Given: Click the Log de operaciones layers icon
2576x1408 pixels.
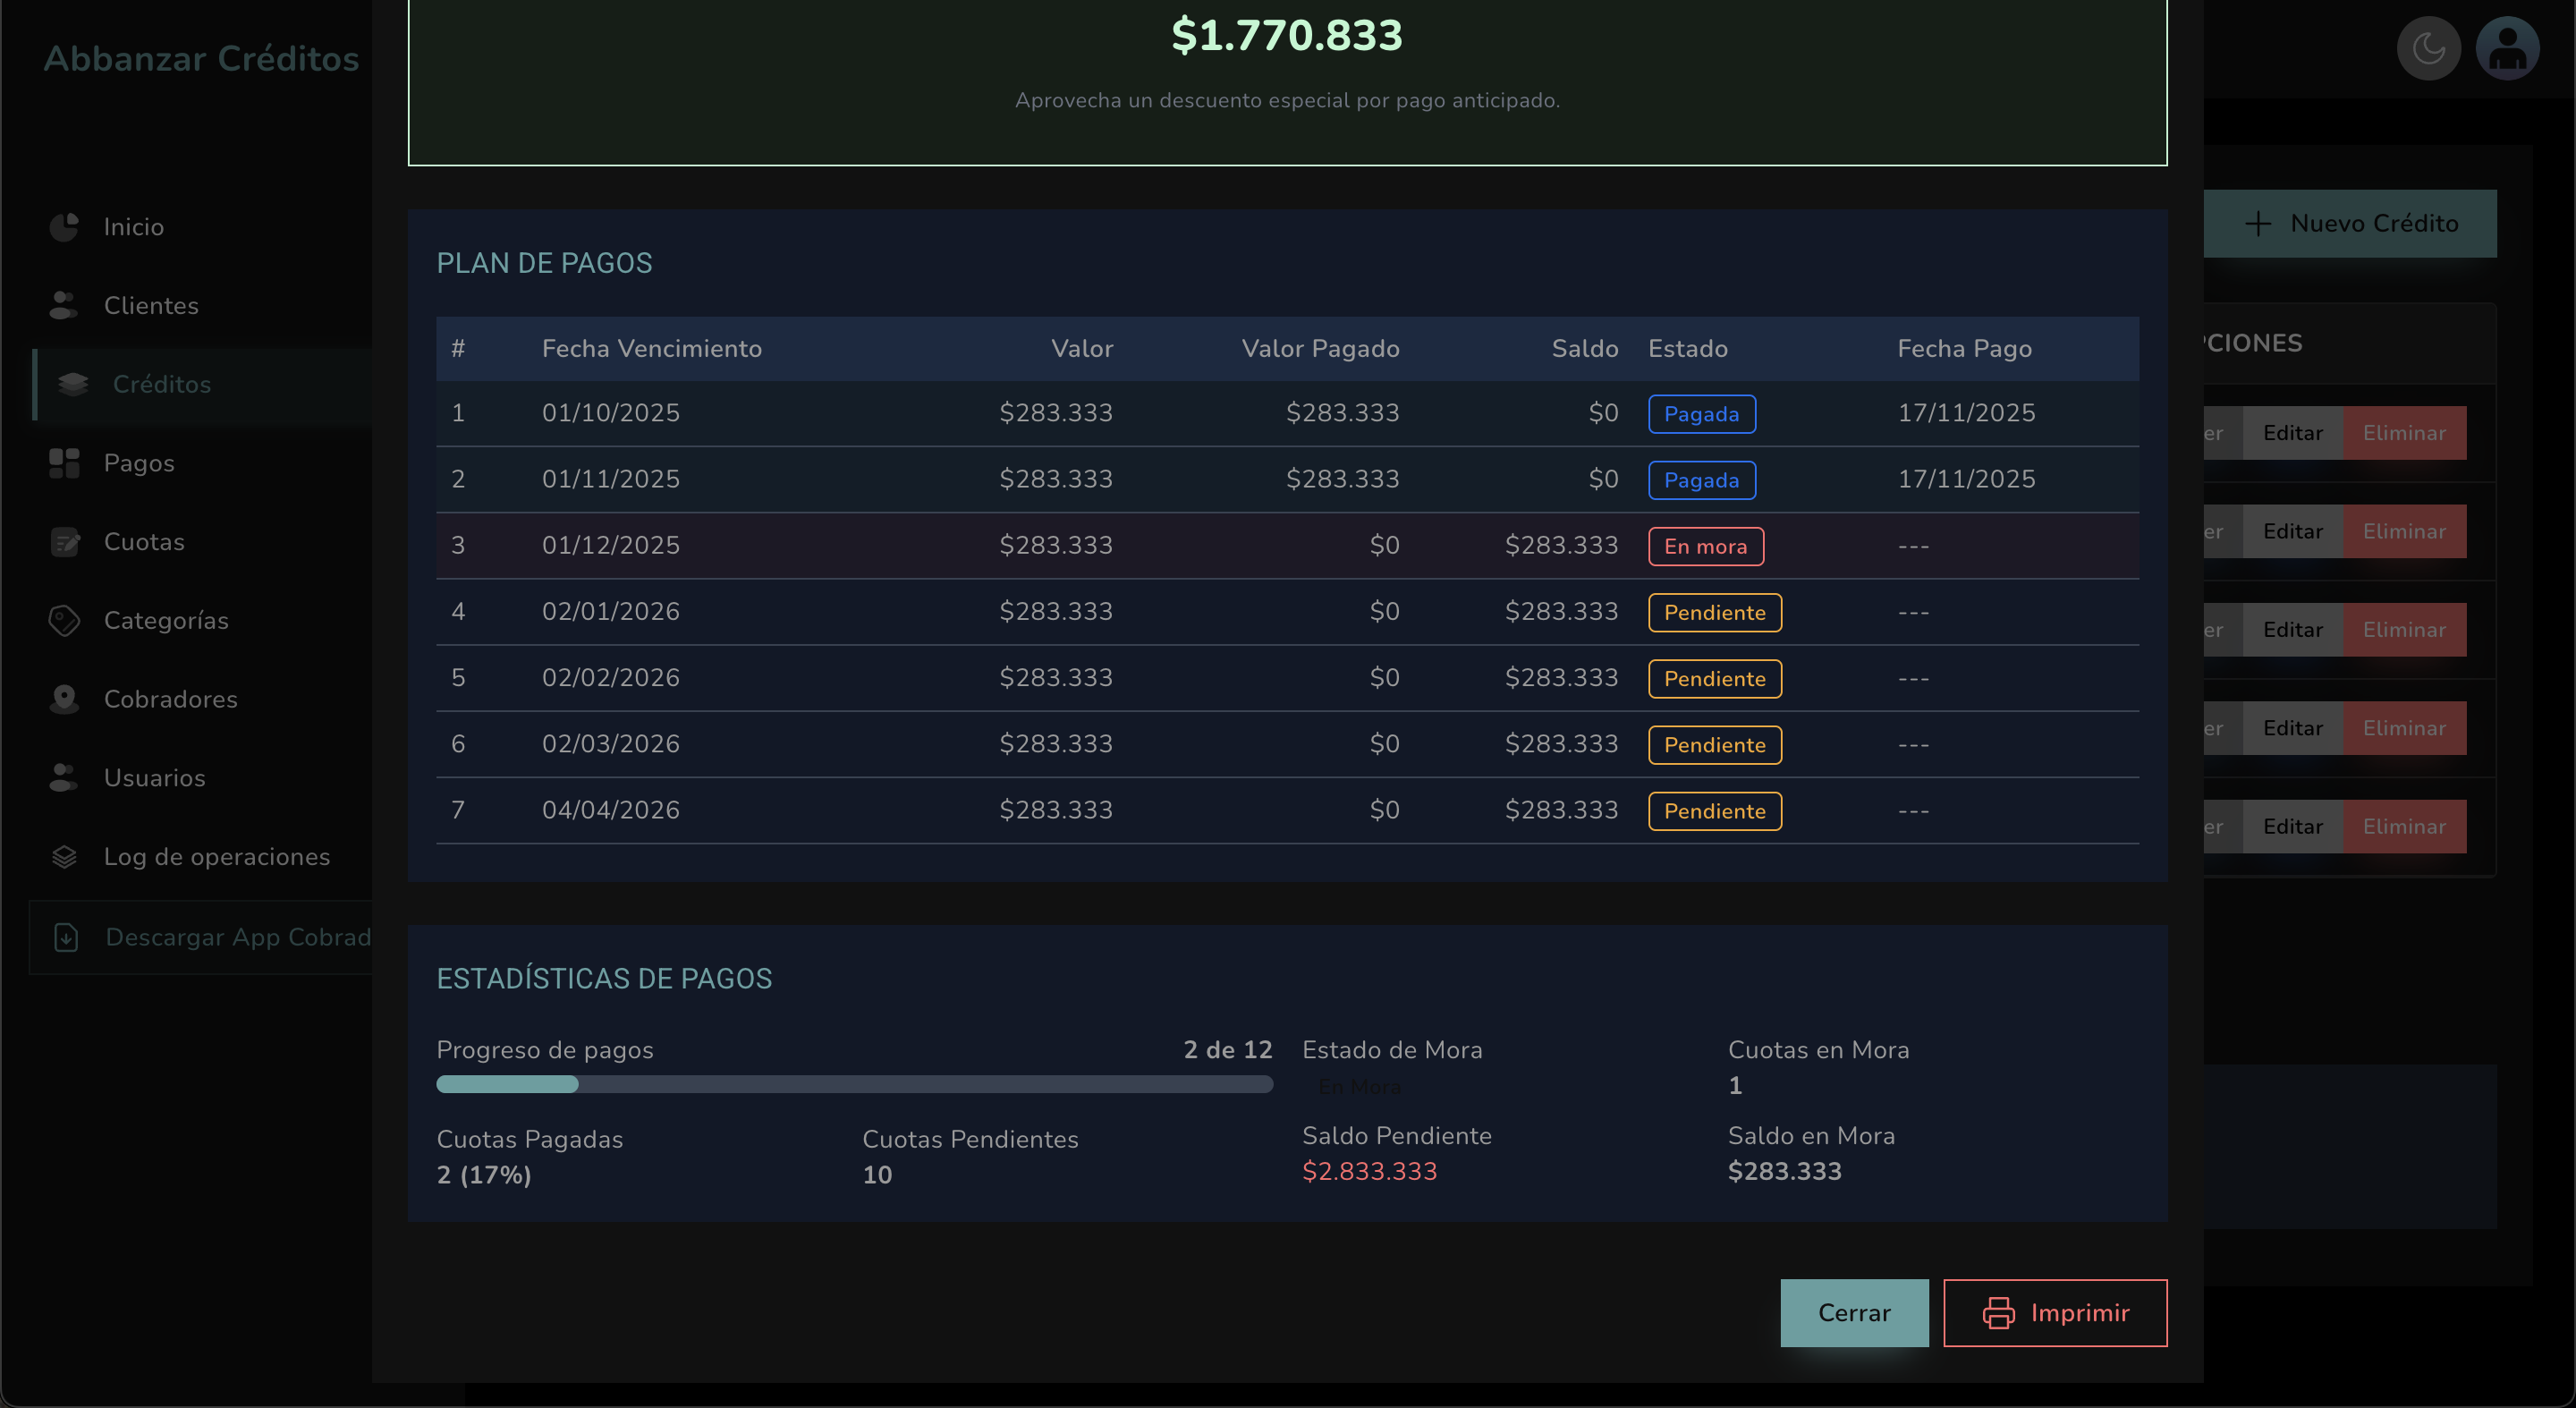Looking at the screenshot, I should (x=64, y=857).
